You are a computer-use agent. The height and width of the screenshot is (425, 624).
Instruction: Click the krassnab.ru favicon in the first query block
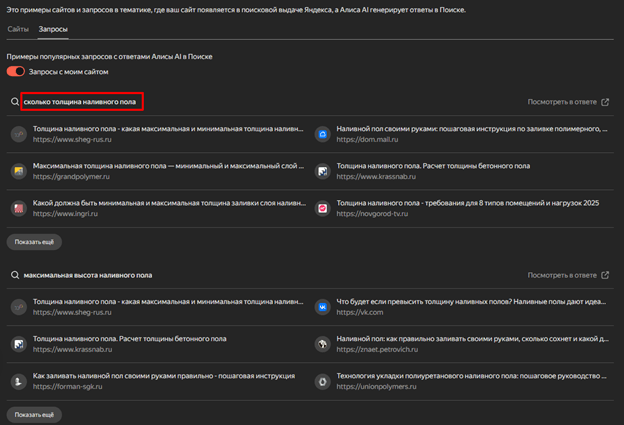[323, 171]
